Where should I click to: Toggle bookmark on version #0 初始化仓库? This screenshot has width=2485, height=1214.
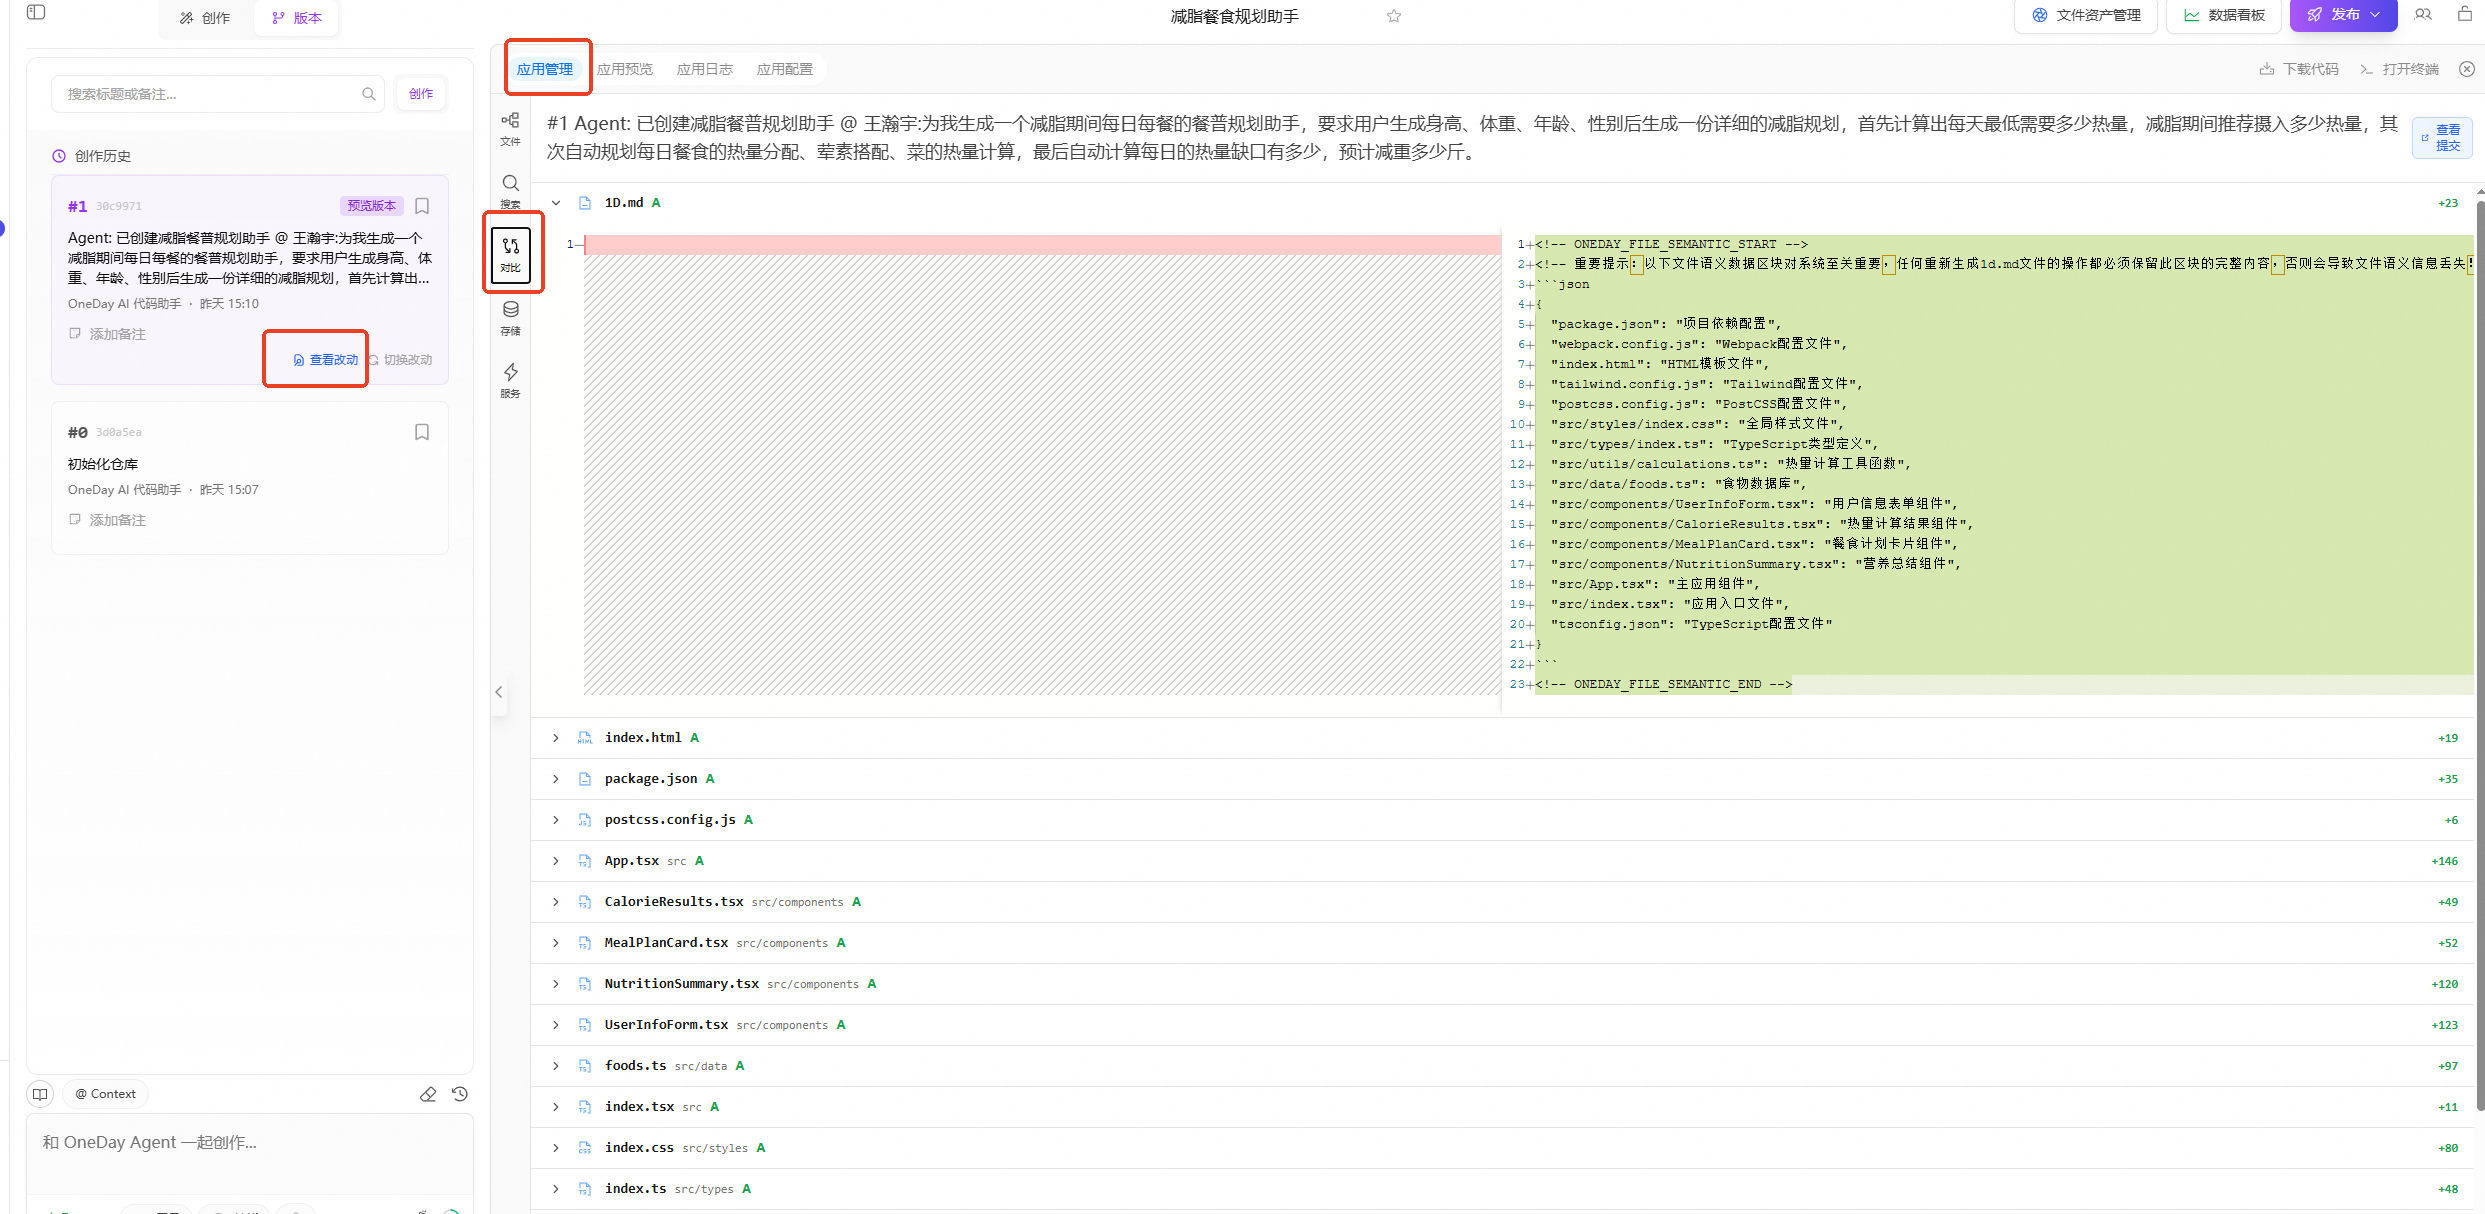tap(422, 432)
